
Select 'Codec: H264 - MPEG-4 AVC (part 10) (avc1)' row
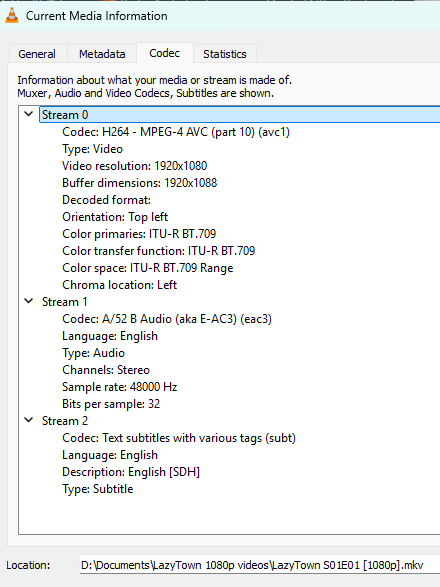(x=176, y=132)
